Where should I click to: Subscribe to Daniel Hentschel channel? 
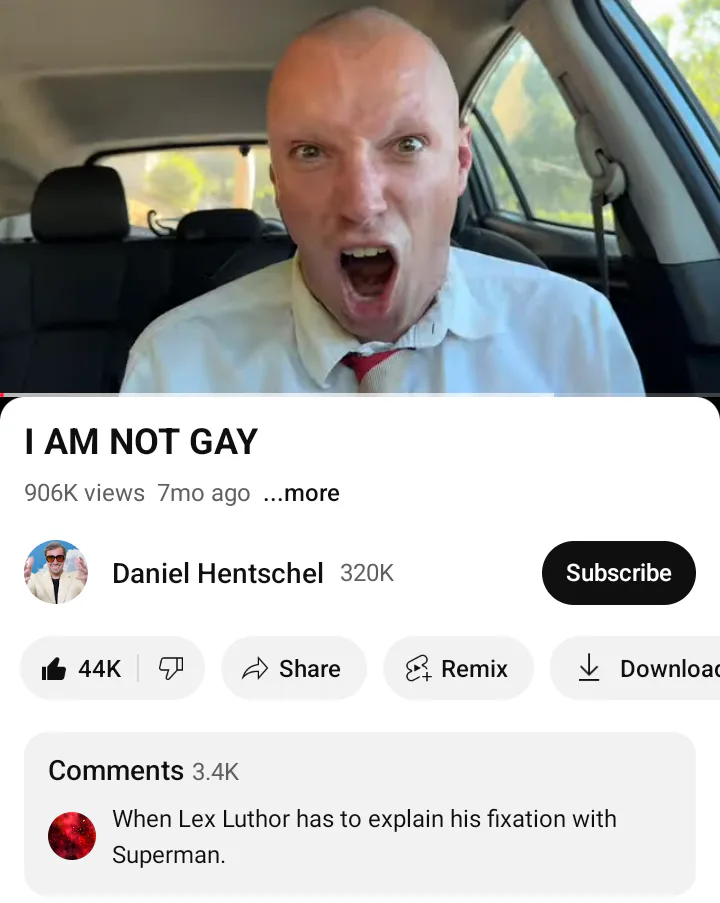pyautogui.click(x=619, y=572)
